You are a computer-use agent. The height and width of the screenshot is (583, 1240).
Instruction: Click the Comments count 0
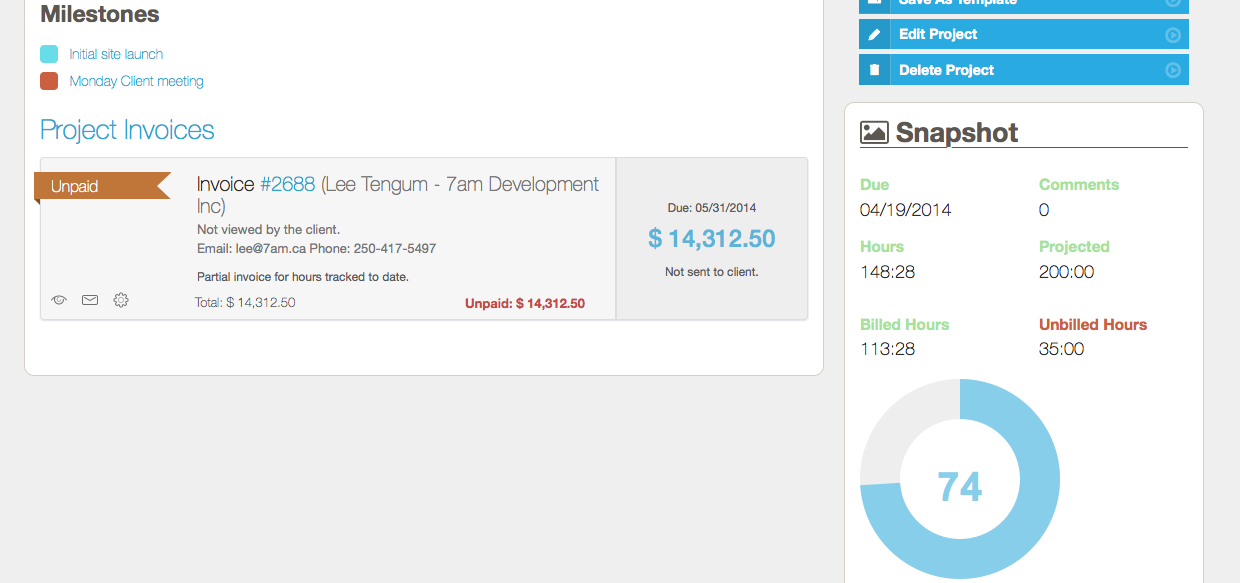click(1044, 210)
